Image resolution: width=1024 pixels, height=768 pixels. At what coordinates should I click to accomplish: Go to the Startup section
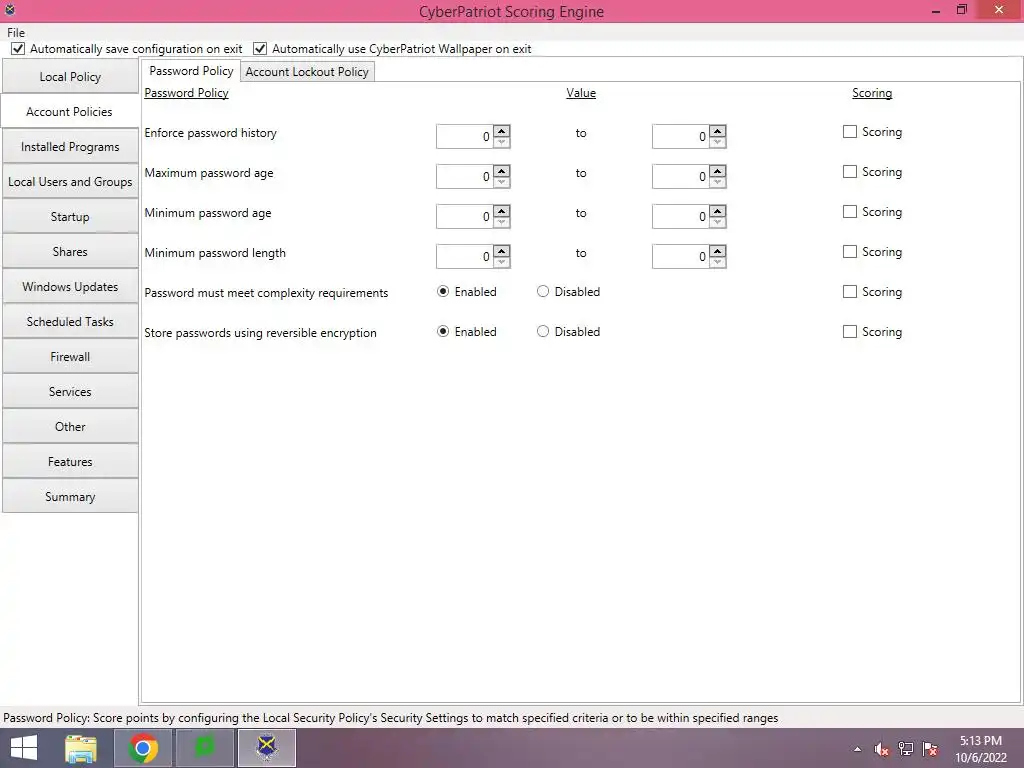(x=70, y=217)
